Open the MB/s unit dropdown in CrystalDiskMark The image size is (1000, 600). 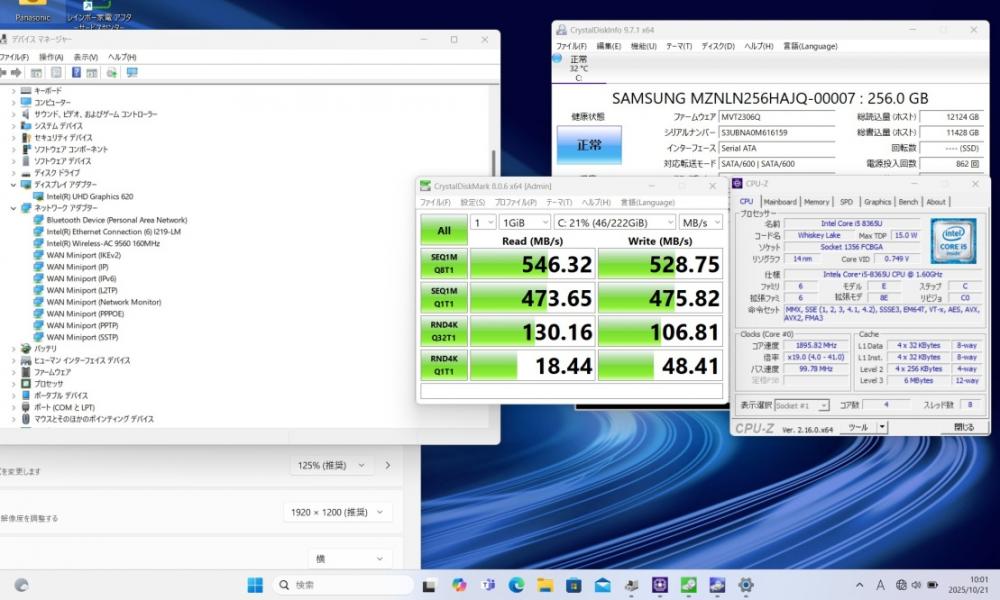[701, 222]
